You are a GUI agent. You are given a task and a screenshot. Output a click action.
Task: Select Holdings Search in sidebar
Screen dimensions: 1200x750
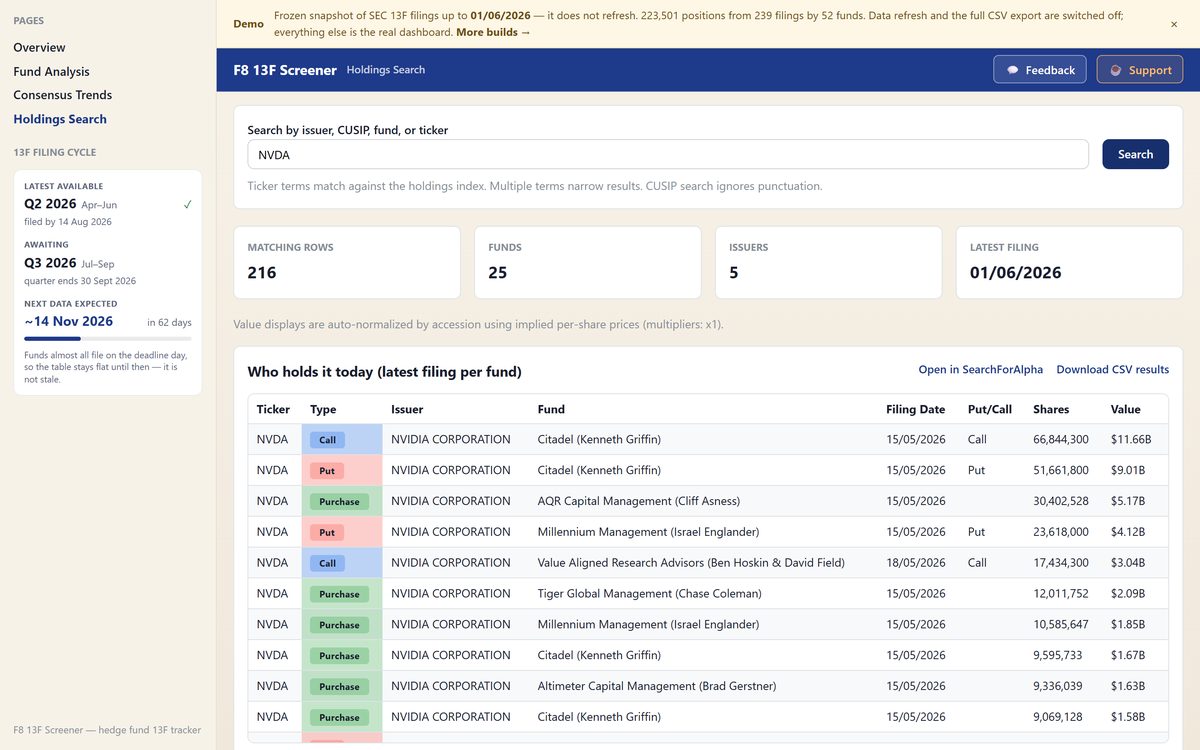(x=60, y=119)
